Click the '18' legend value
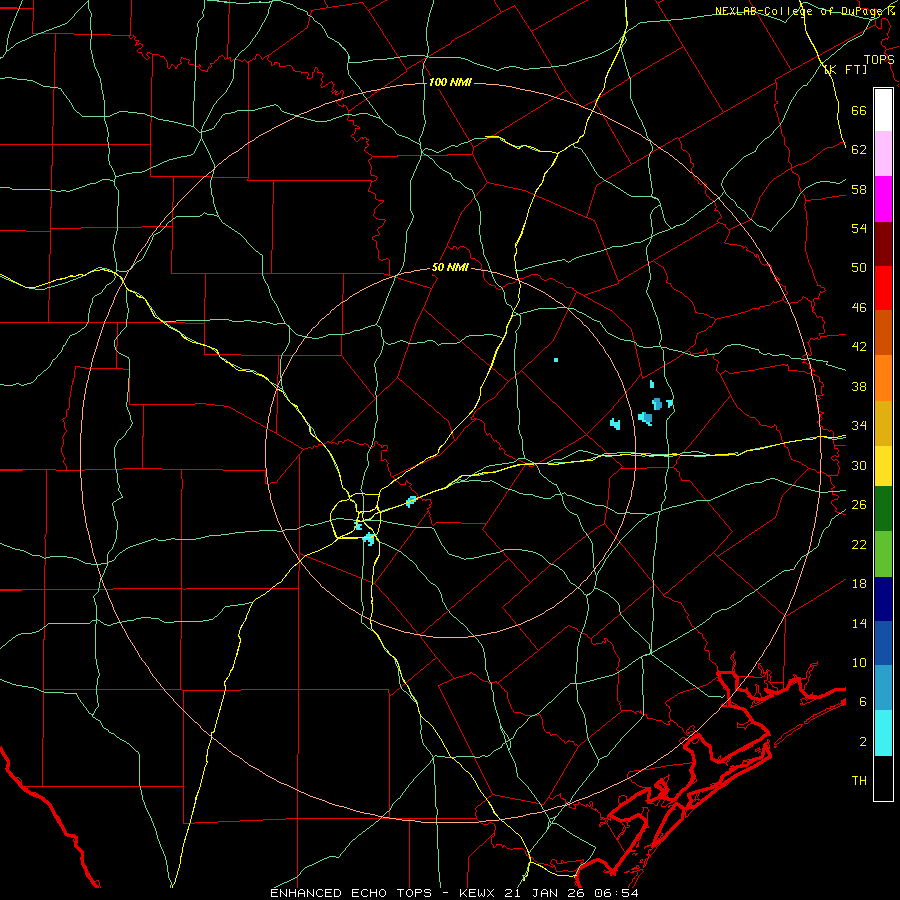Image resolution: width=900 pixels, height=900 pixels. click(x=859, y=584)
